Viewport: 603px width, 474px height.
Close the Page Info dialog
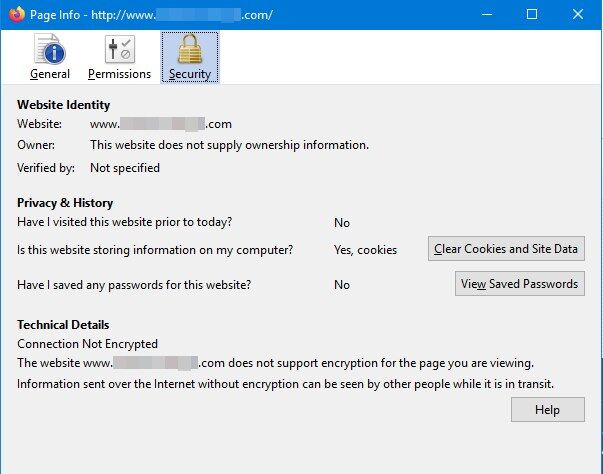(x=579, y=15)
